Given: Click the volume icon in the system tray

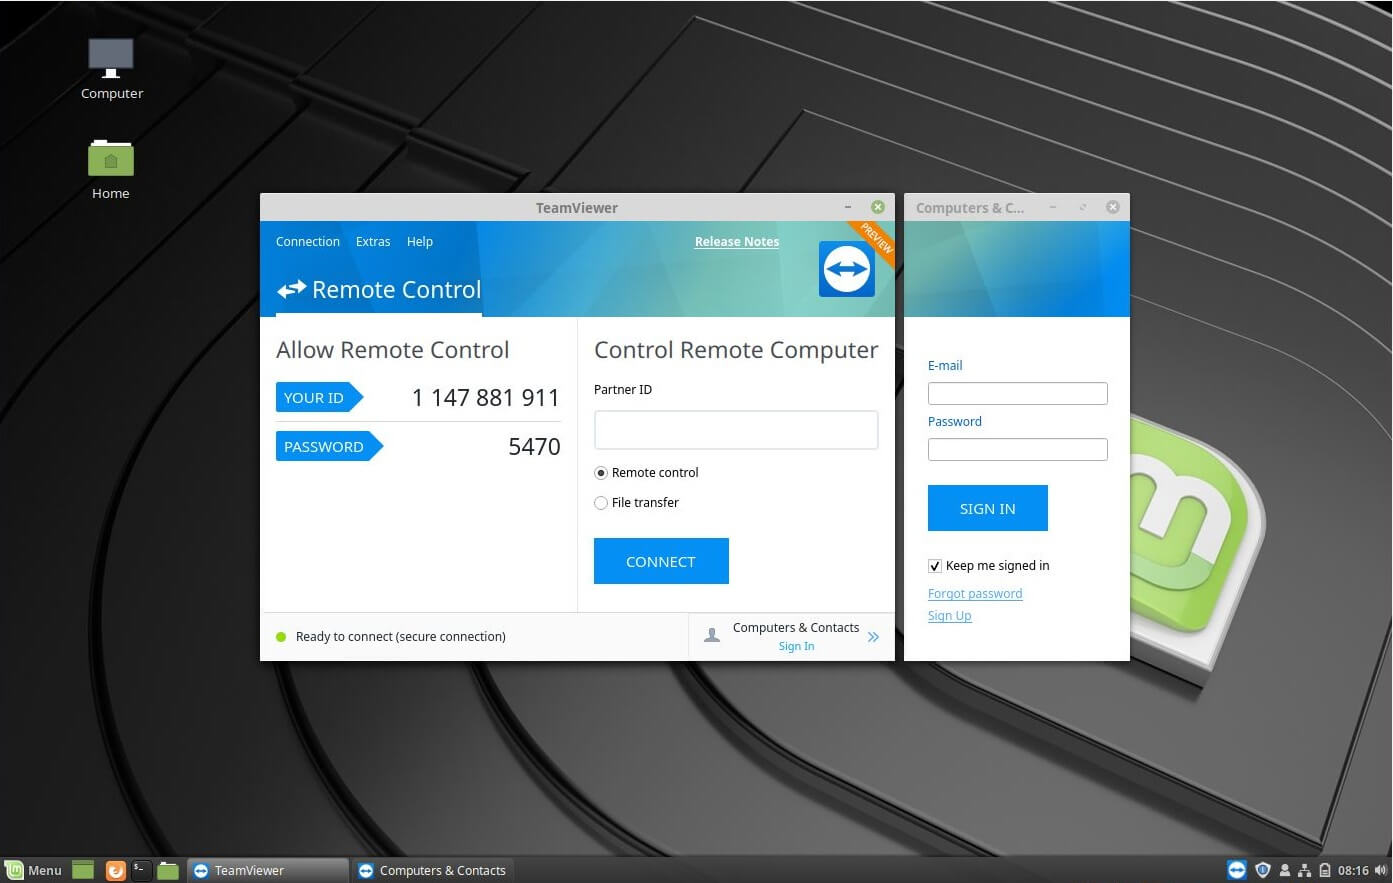Looking at the screenshot, I should point(1380,870).
